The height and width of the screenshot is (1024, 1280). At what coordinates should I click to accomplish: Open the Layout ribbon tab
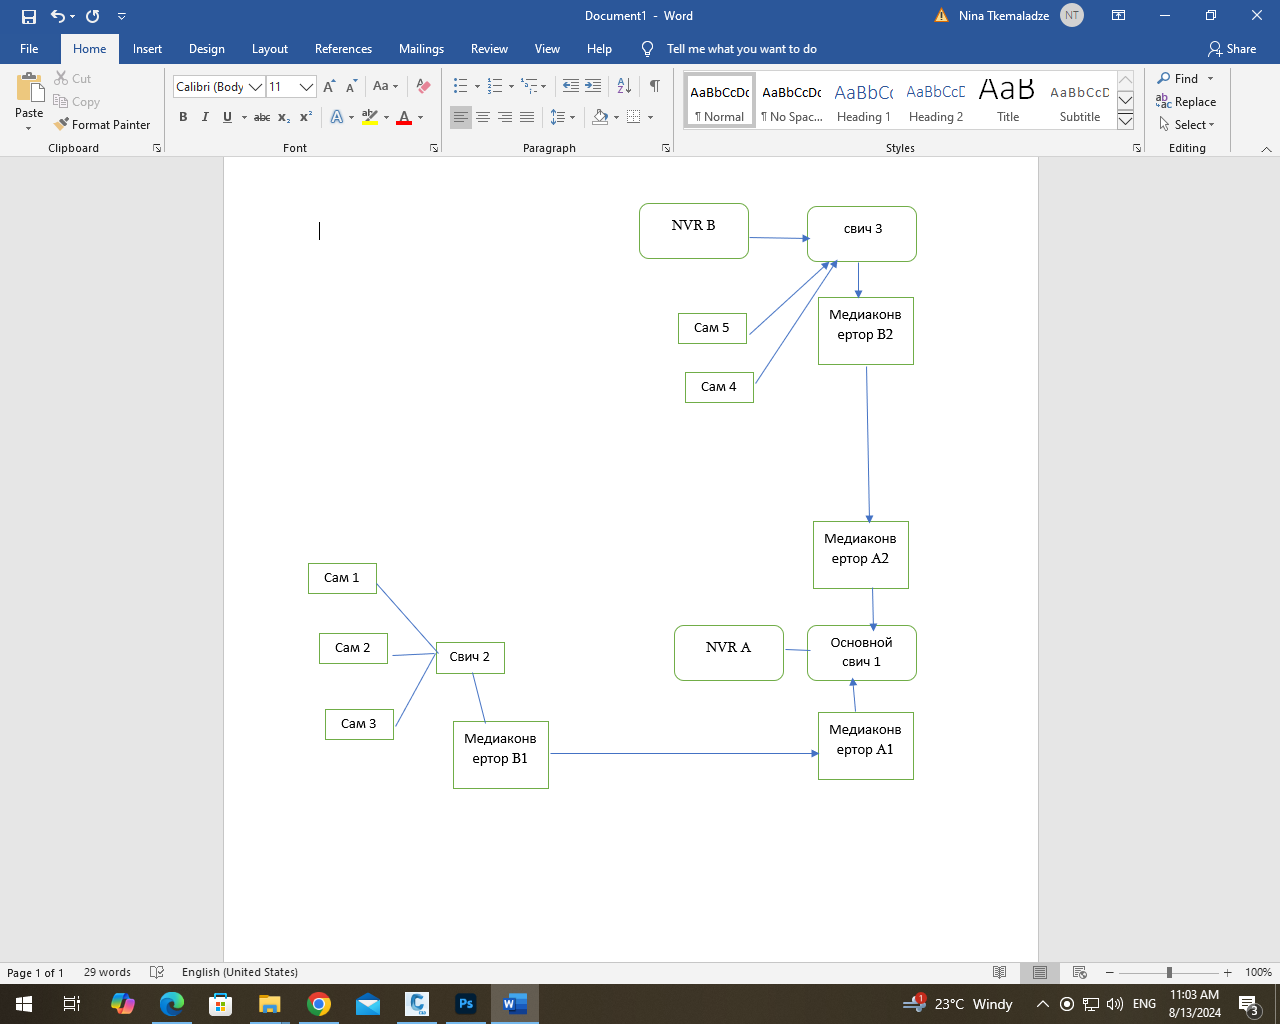coord(269,49)
